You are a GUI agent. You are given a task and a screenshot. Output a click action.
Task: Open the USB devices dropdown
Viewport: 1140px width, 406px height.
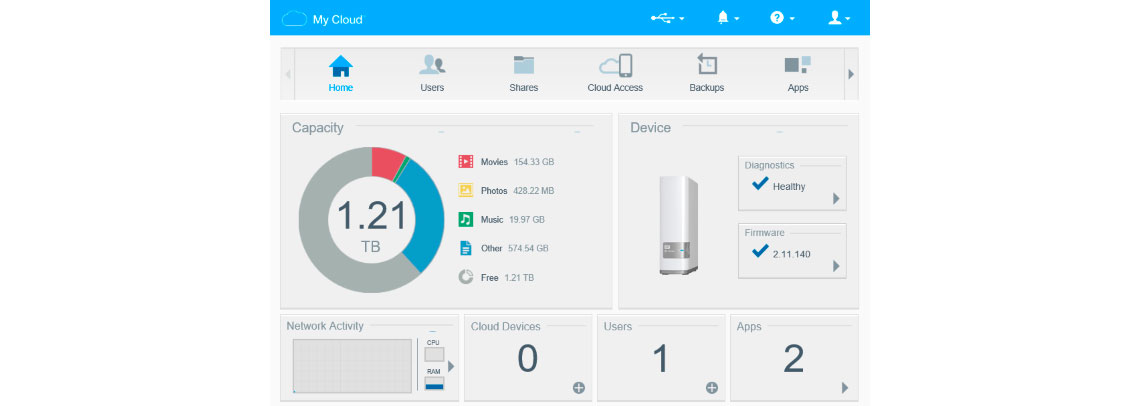tap(667, 18)
